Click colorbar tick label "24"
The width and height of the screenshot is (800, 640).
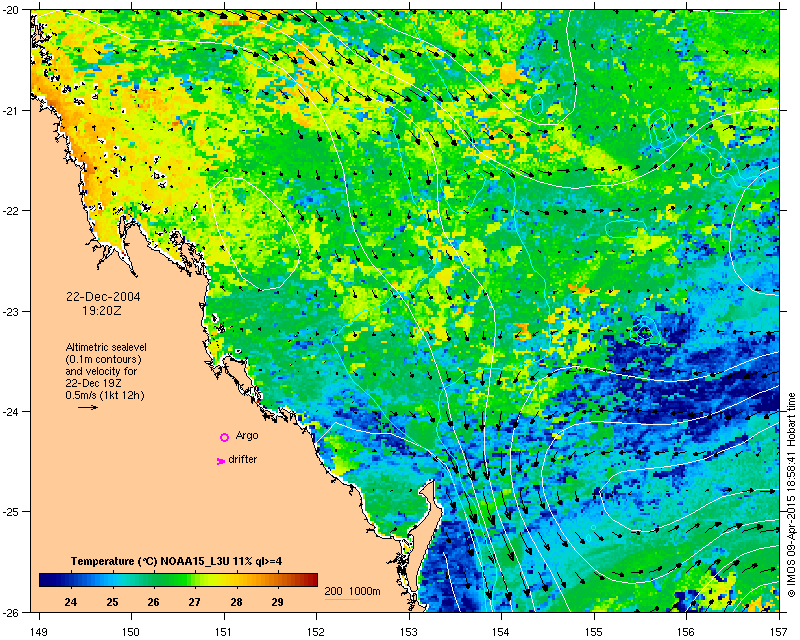[x=71, y=602]
